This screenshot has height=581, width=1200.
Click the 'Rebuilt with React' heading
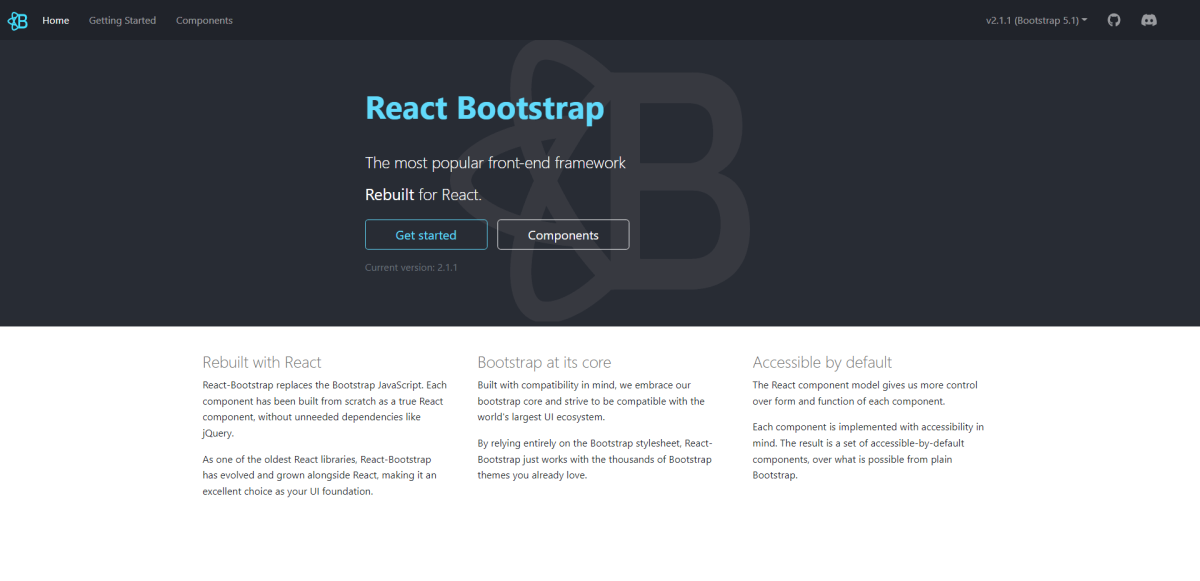point(262,362)
